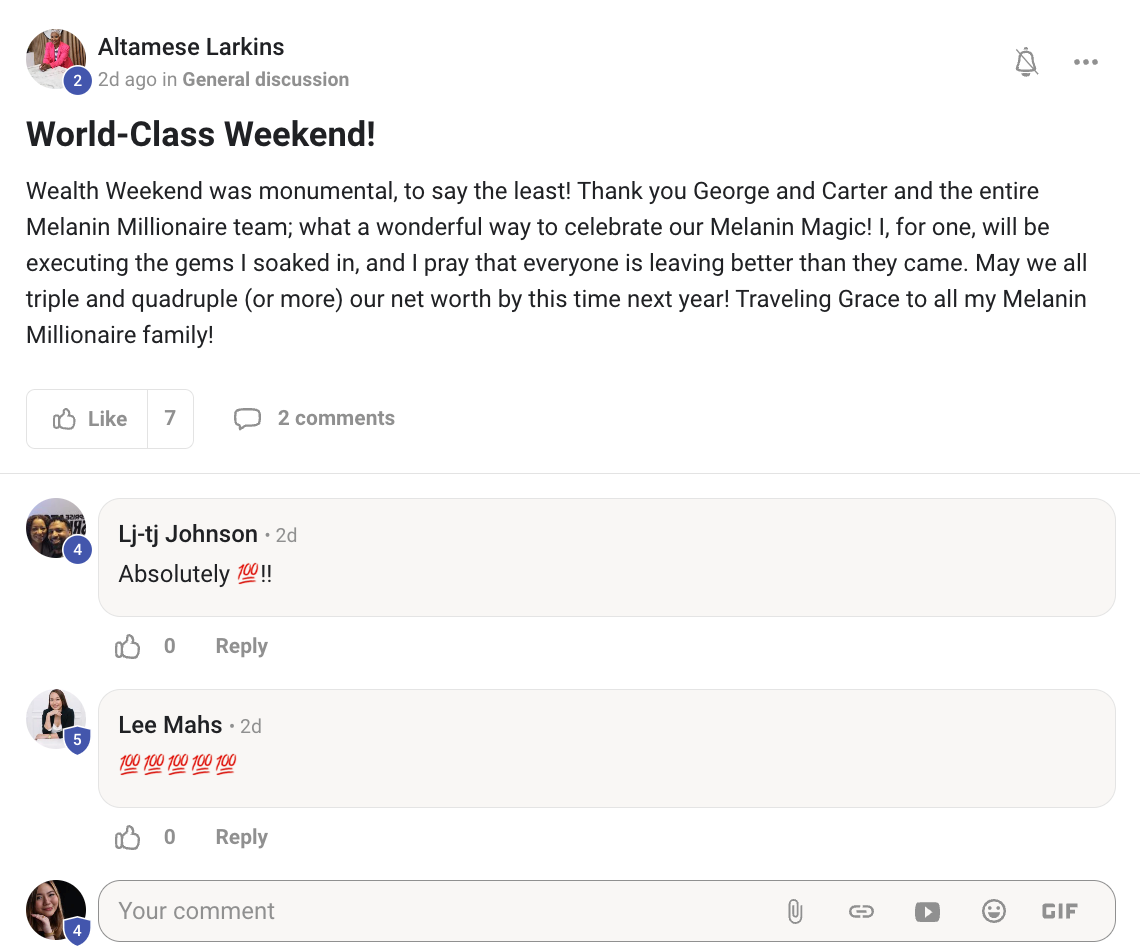
Task: Open Altamese Larkins' profile name
Action: pos(191,47)
